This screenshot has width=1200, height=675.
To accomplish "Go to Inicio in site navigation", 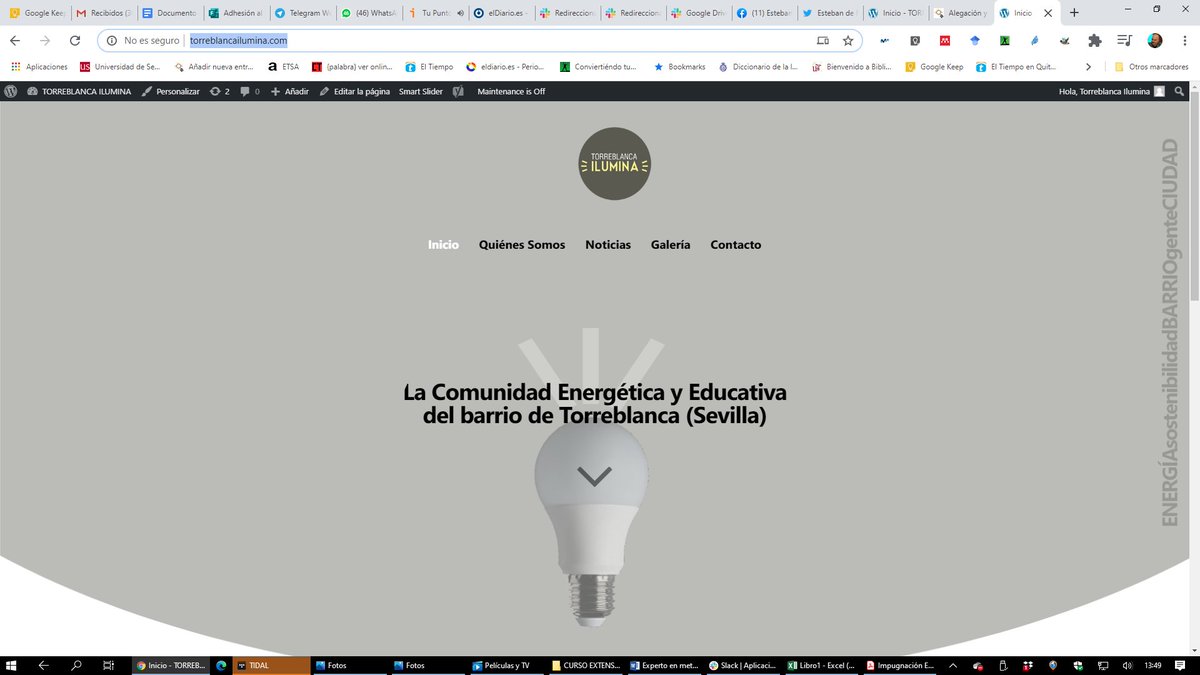I will coord(443,244).
